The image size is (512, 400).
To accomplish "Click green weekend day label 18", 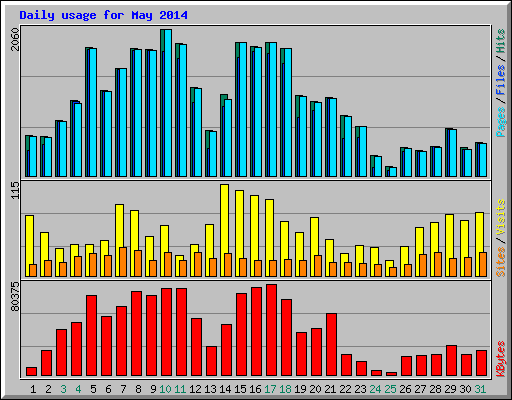I will 285,389.
